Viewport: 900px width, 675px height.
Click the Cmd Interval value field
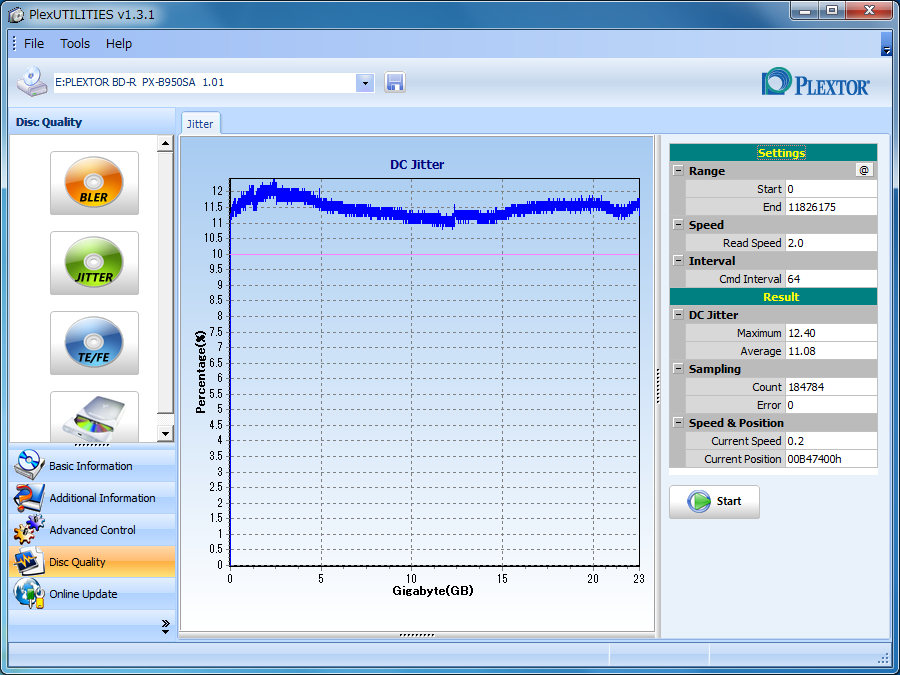click(831, 279)
